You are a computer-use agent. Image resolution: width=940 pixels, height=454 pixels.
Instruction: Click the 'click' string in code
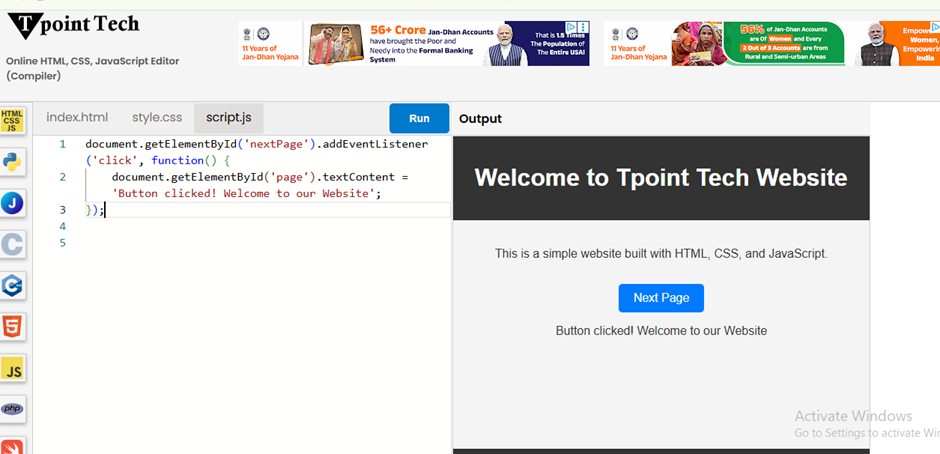pos(115,161)
